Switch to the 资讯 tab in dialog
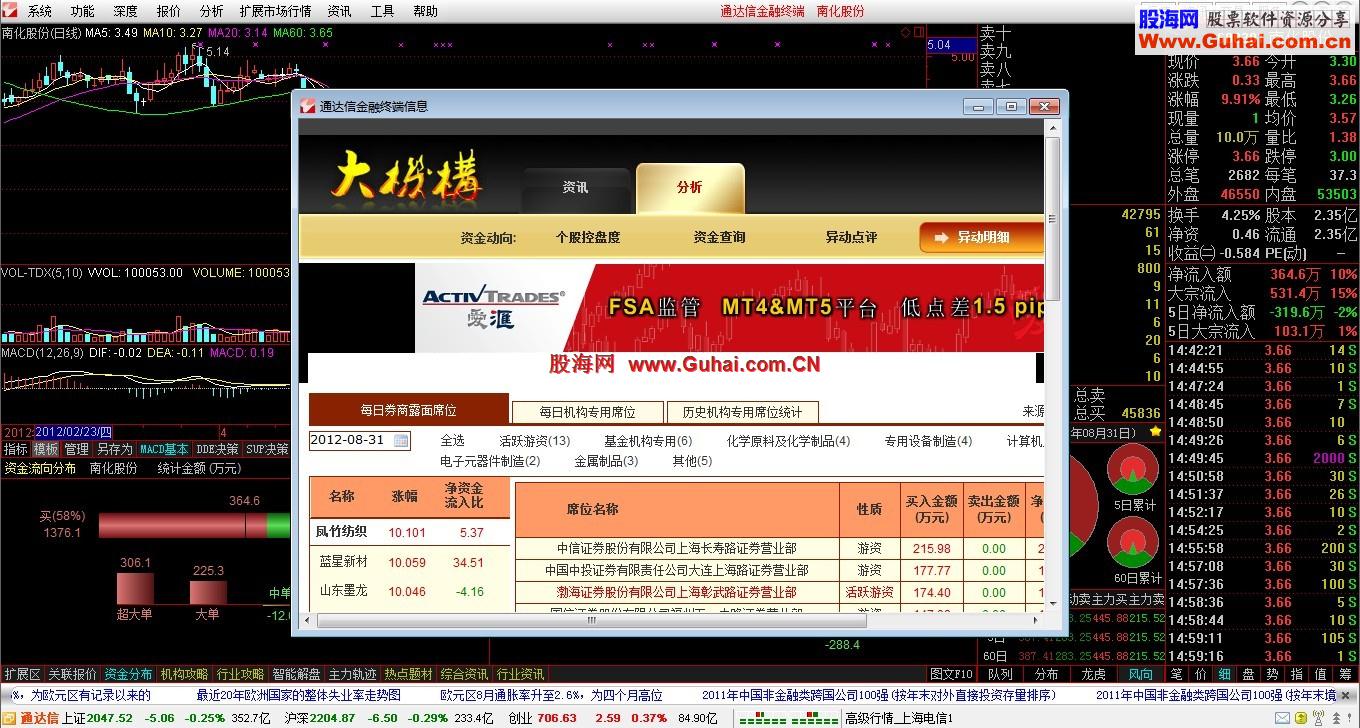The image size is (1360, 728). pyautogui.click(x=575, y=187)
